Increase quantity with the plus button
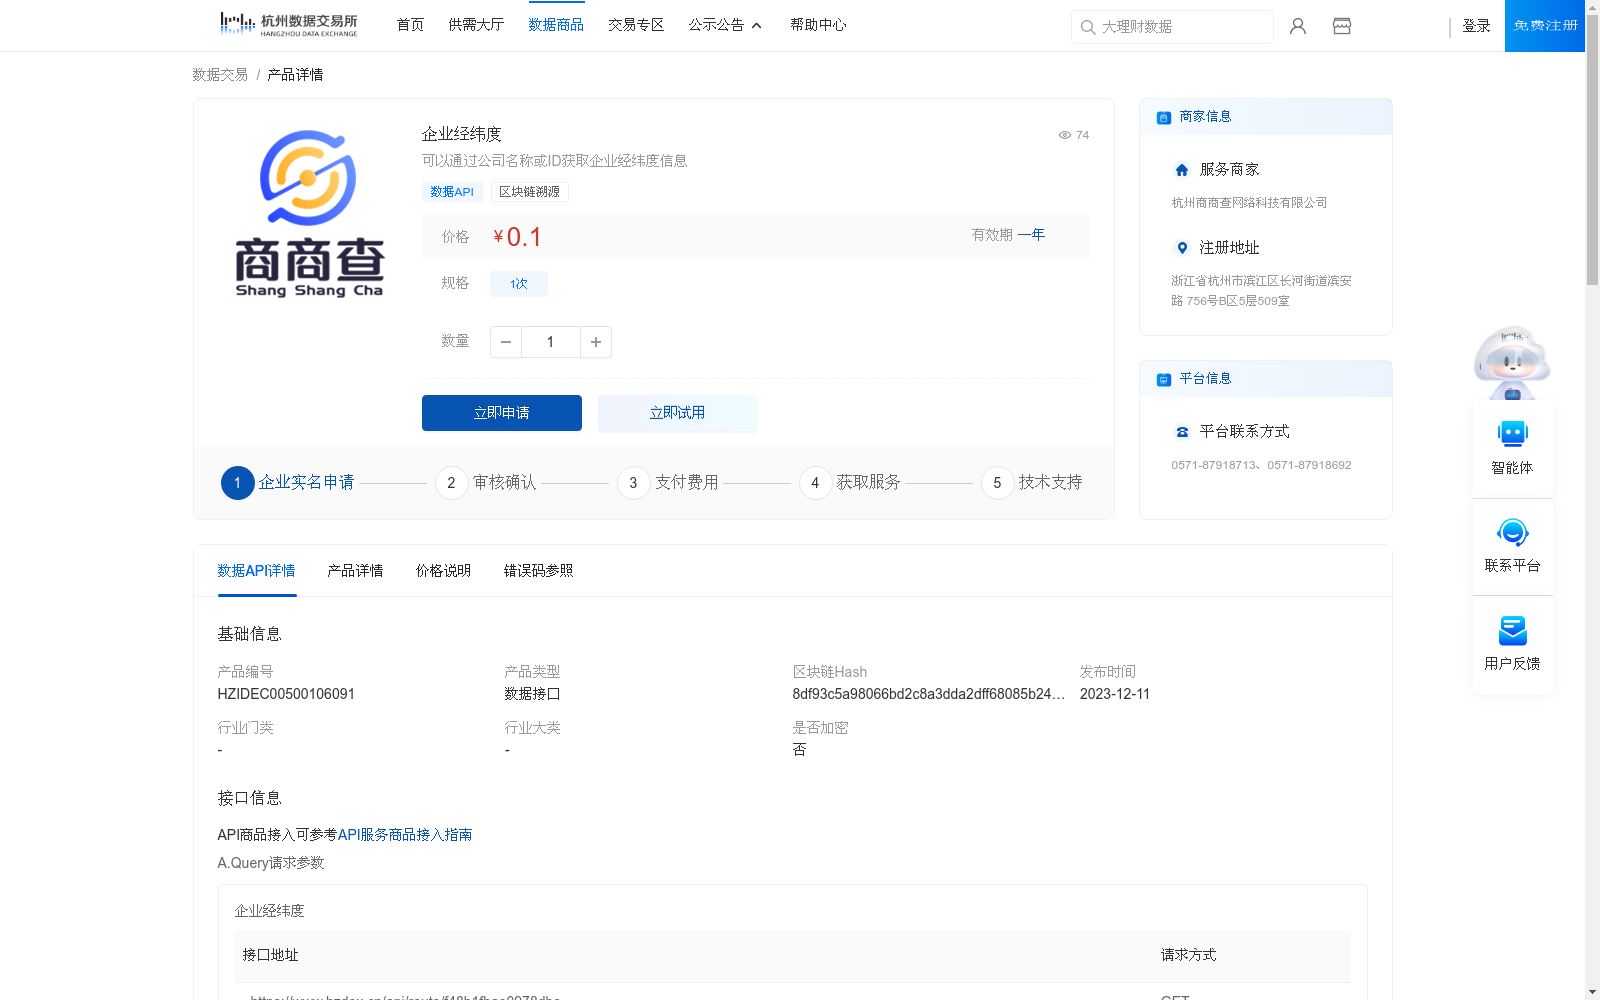The width and height of the screenshot is (1600, 1000). coord(596,342)
